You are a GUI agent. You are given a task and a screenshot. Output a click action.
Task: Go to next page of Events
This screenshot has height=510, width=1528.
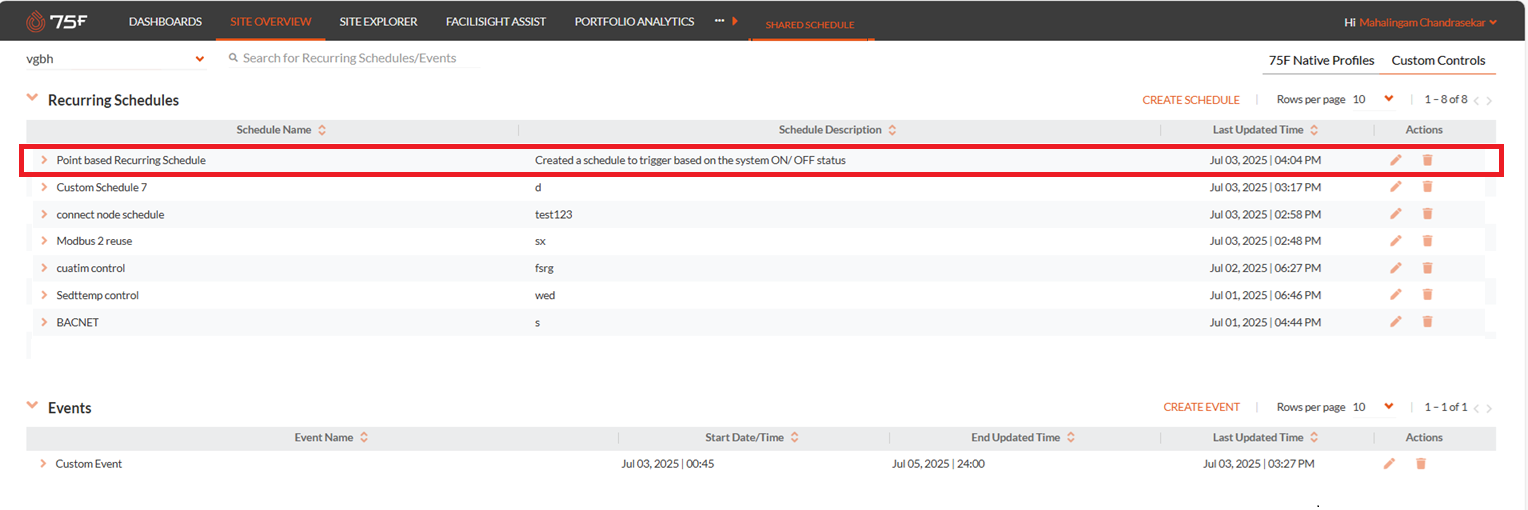click(1490, 409)
